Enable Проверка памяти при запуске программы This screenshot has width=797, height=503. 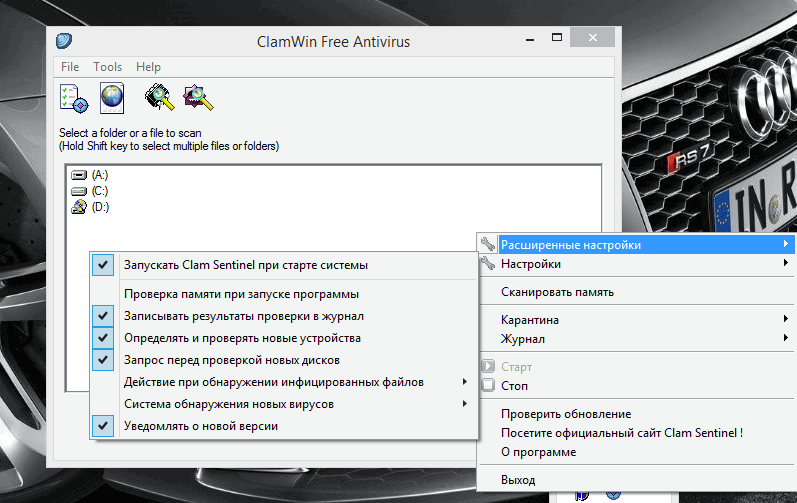[x=284, y=294]
